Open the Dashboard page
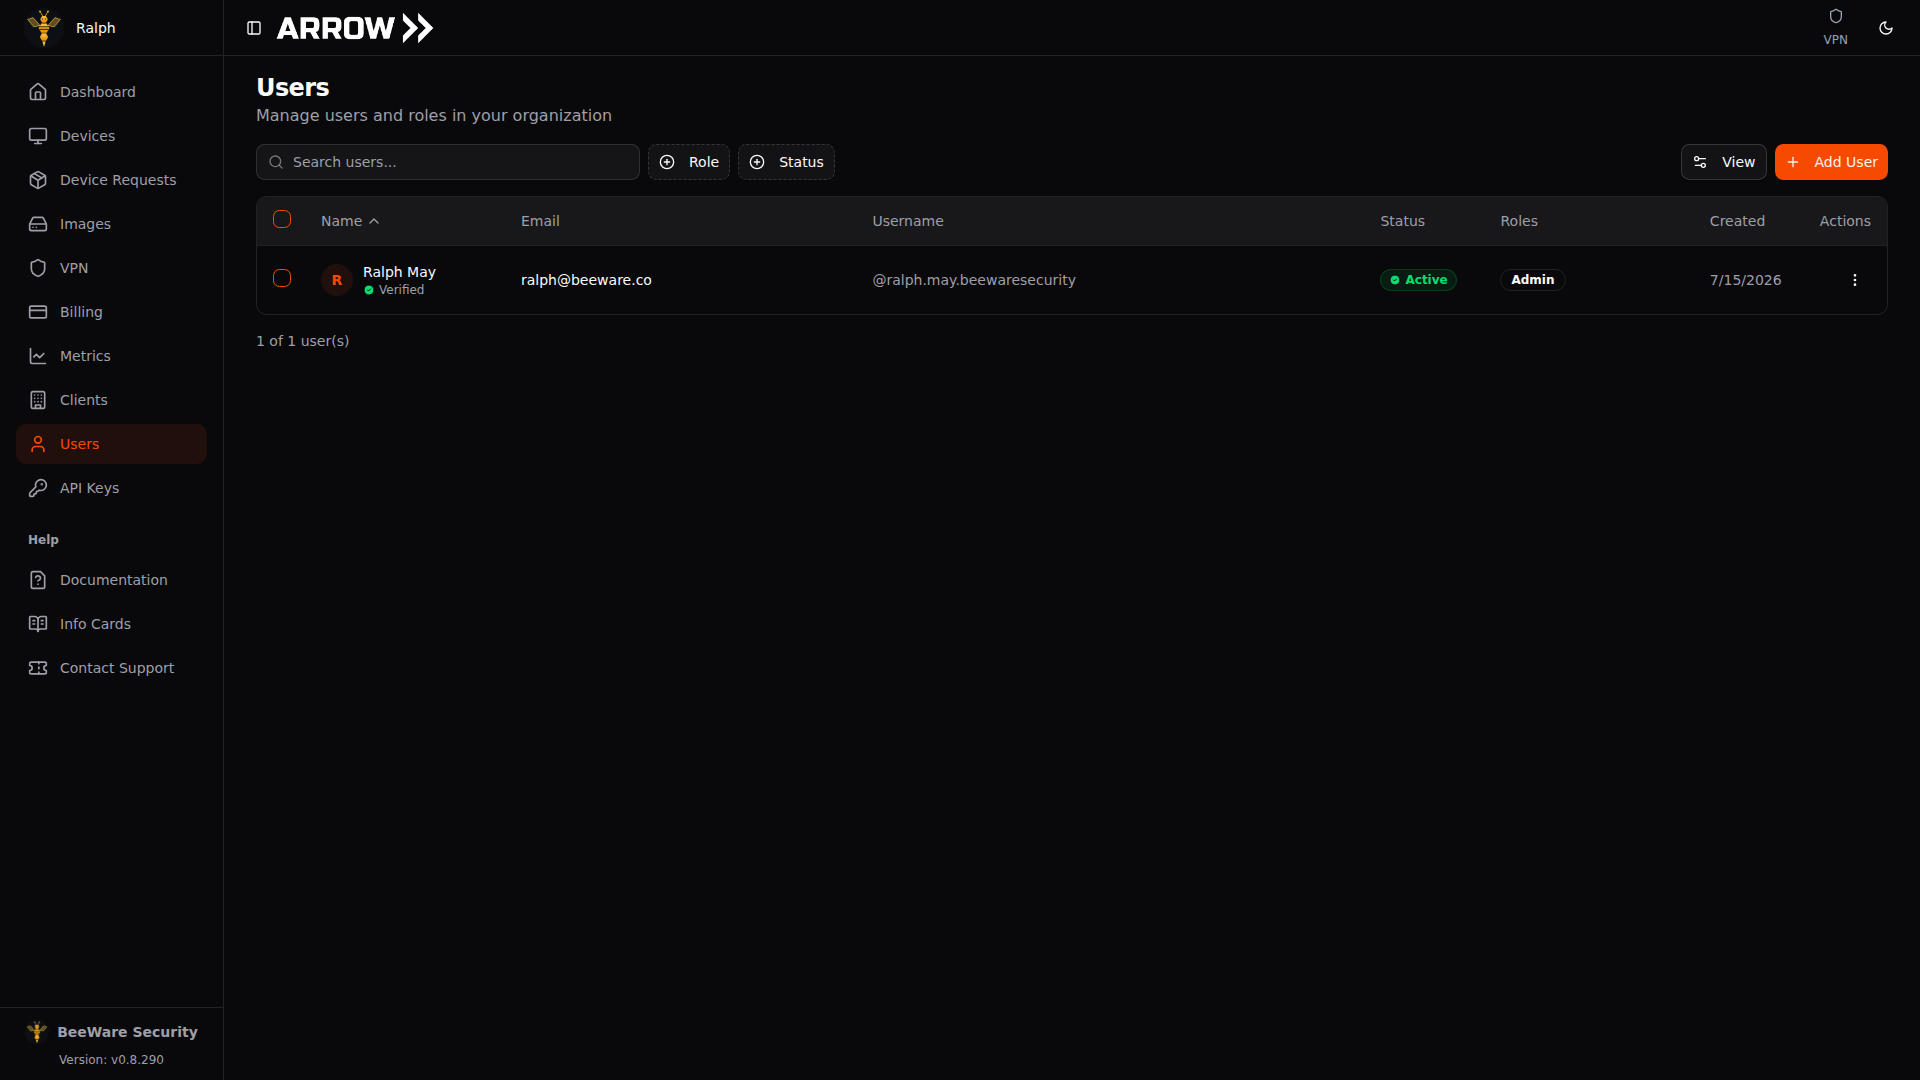Screen dimensions: 1920x1080 click(111, 92)
